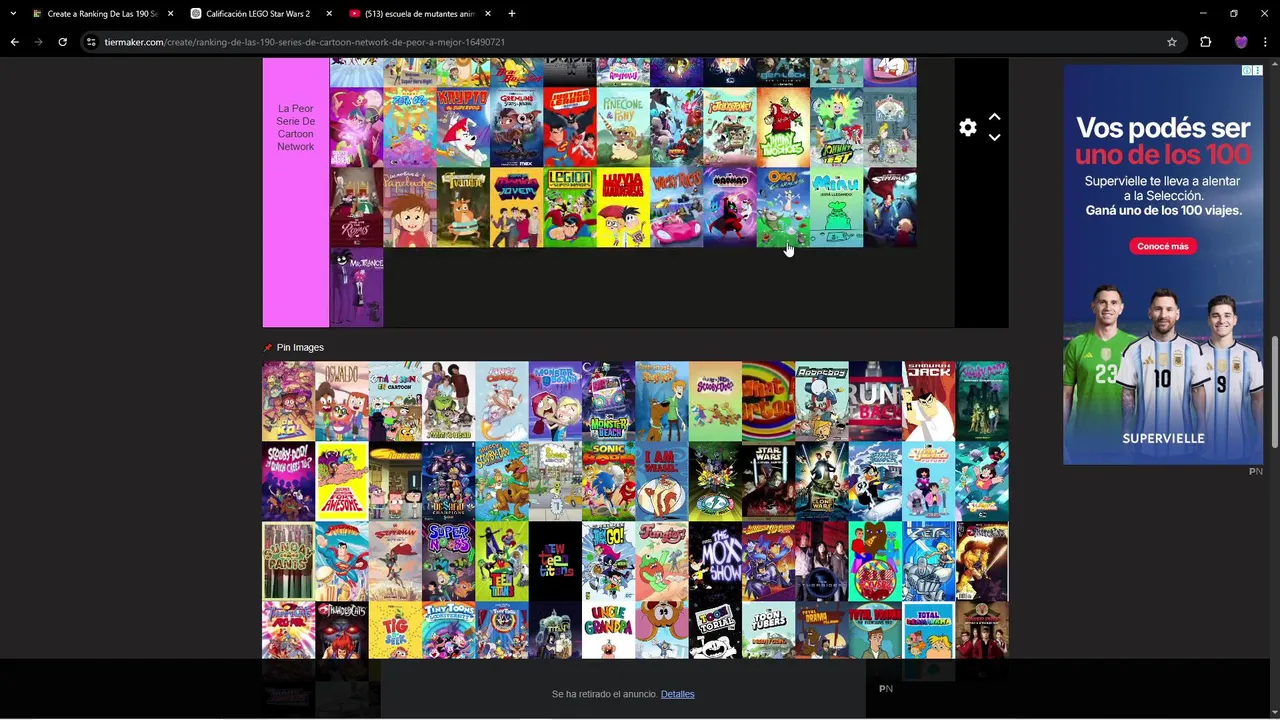The image size is (1280, 720).
Task: Pick the Toontorial image
Action: point(715,630)
